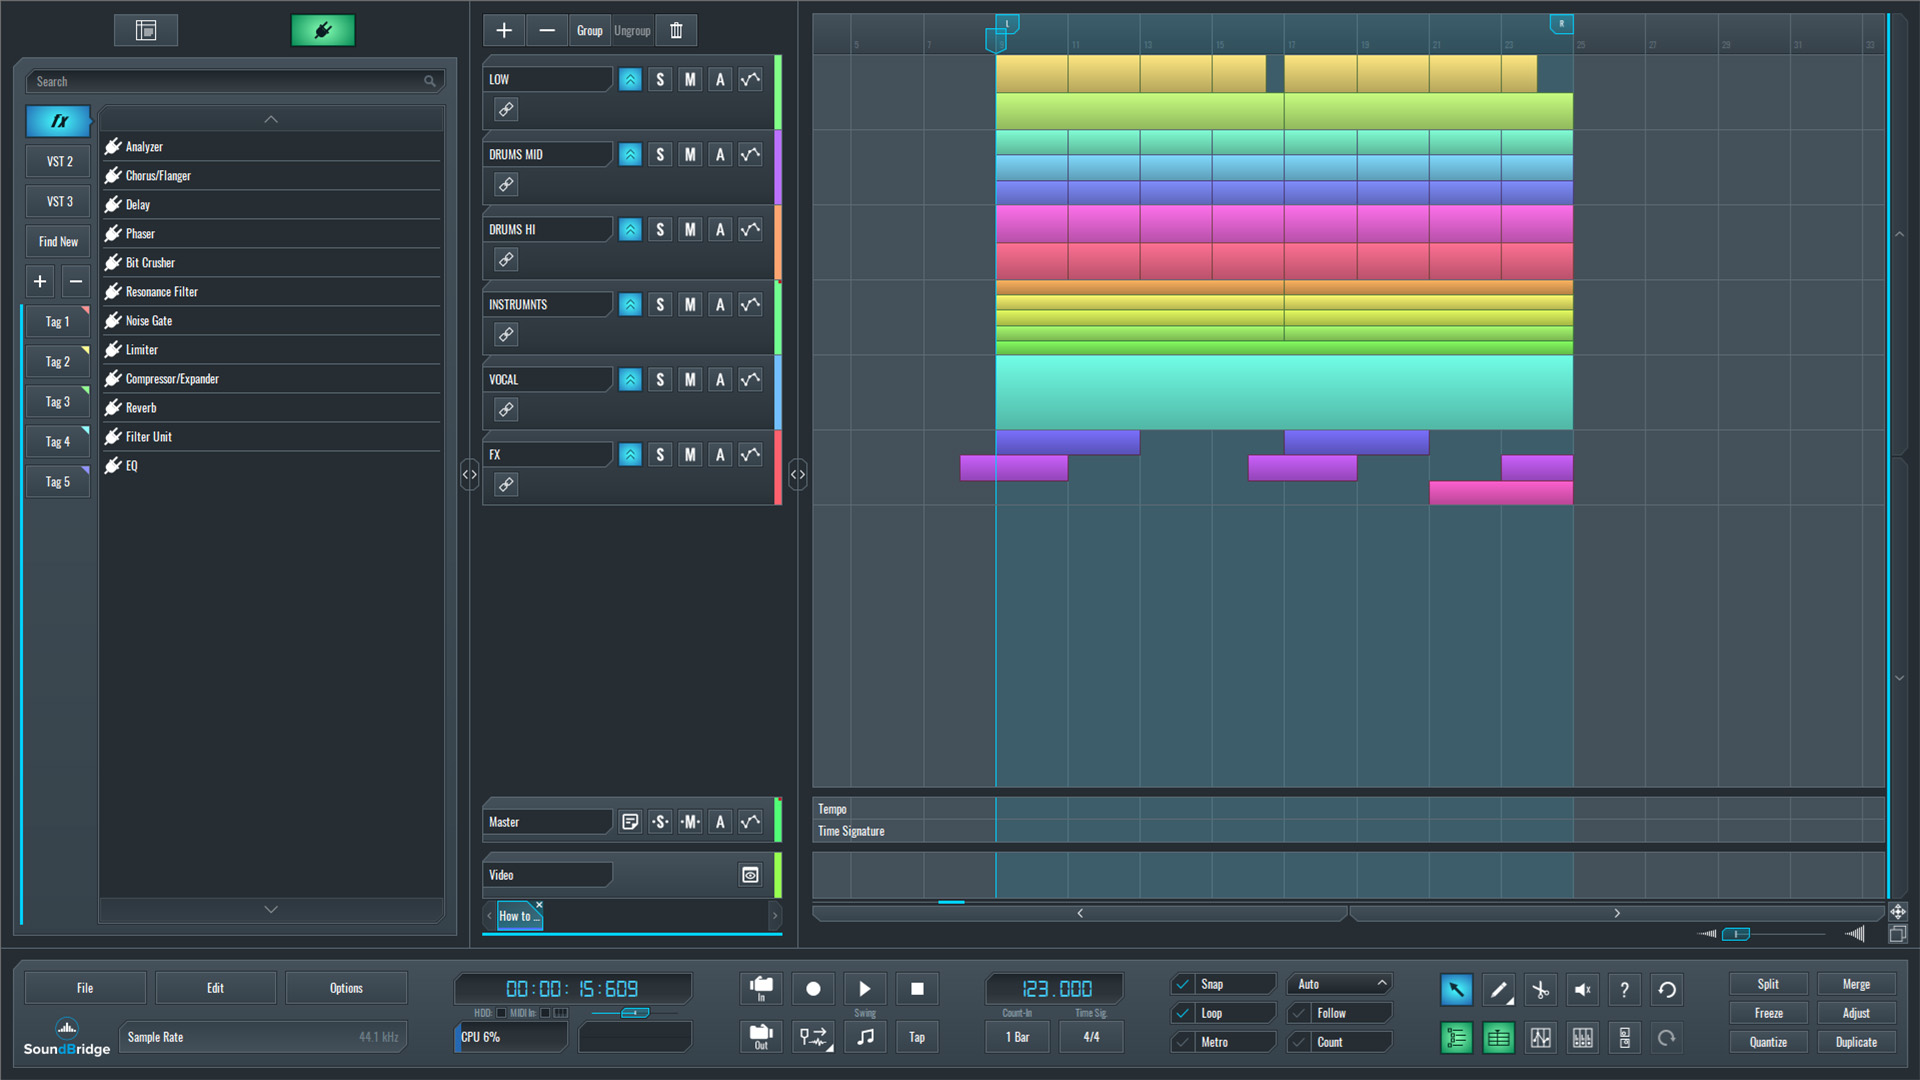This screenshot has width=1920, height=1080.
Task: Click the effects Search field
Action: (x=235, y=81)
